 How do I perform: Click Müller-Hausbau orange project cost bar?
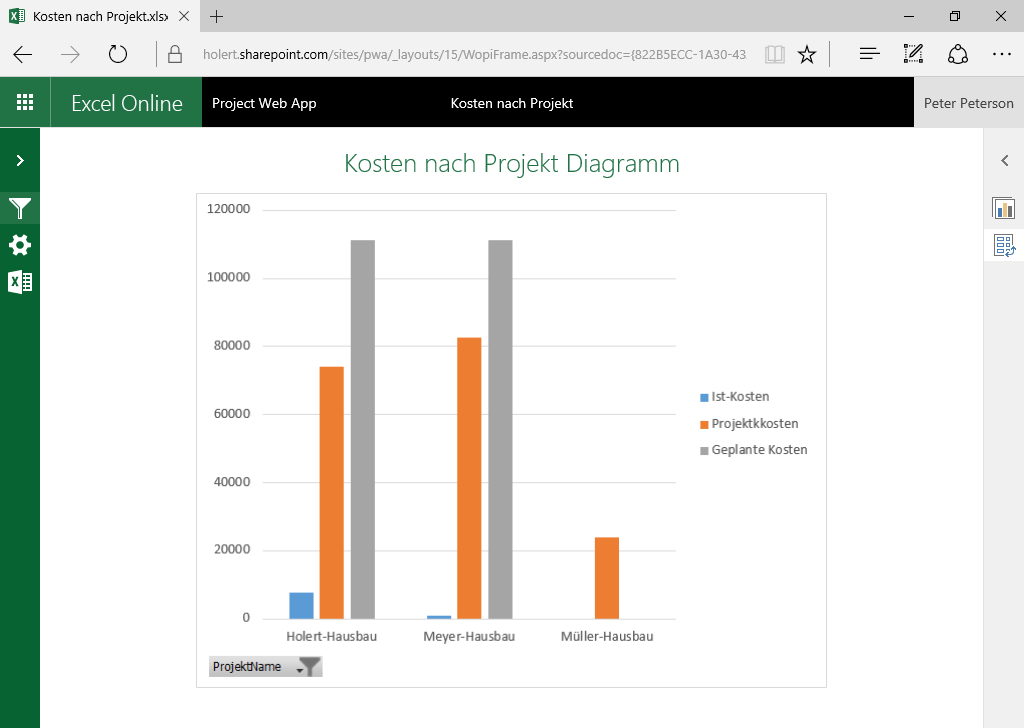pyautogui.click(x=607, y=578)
